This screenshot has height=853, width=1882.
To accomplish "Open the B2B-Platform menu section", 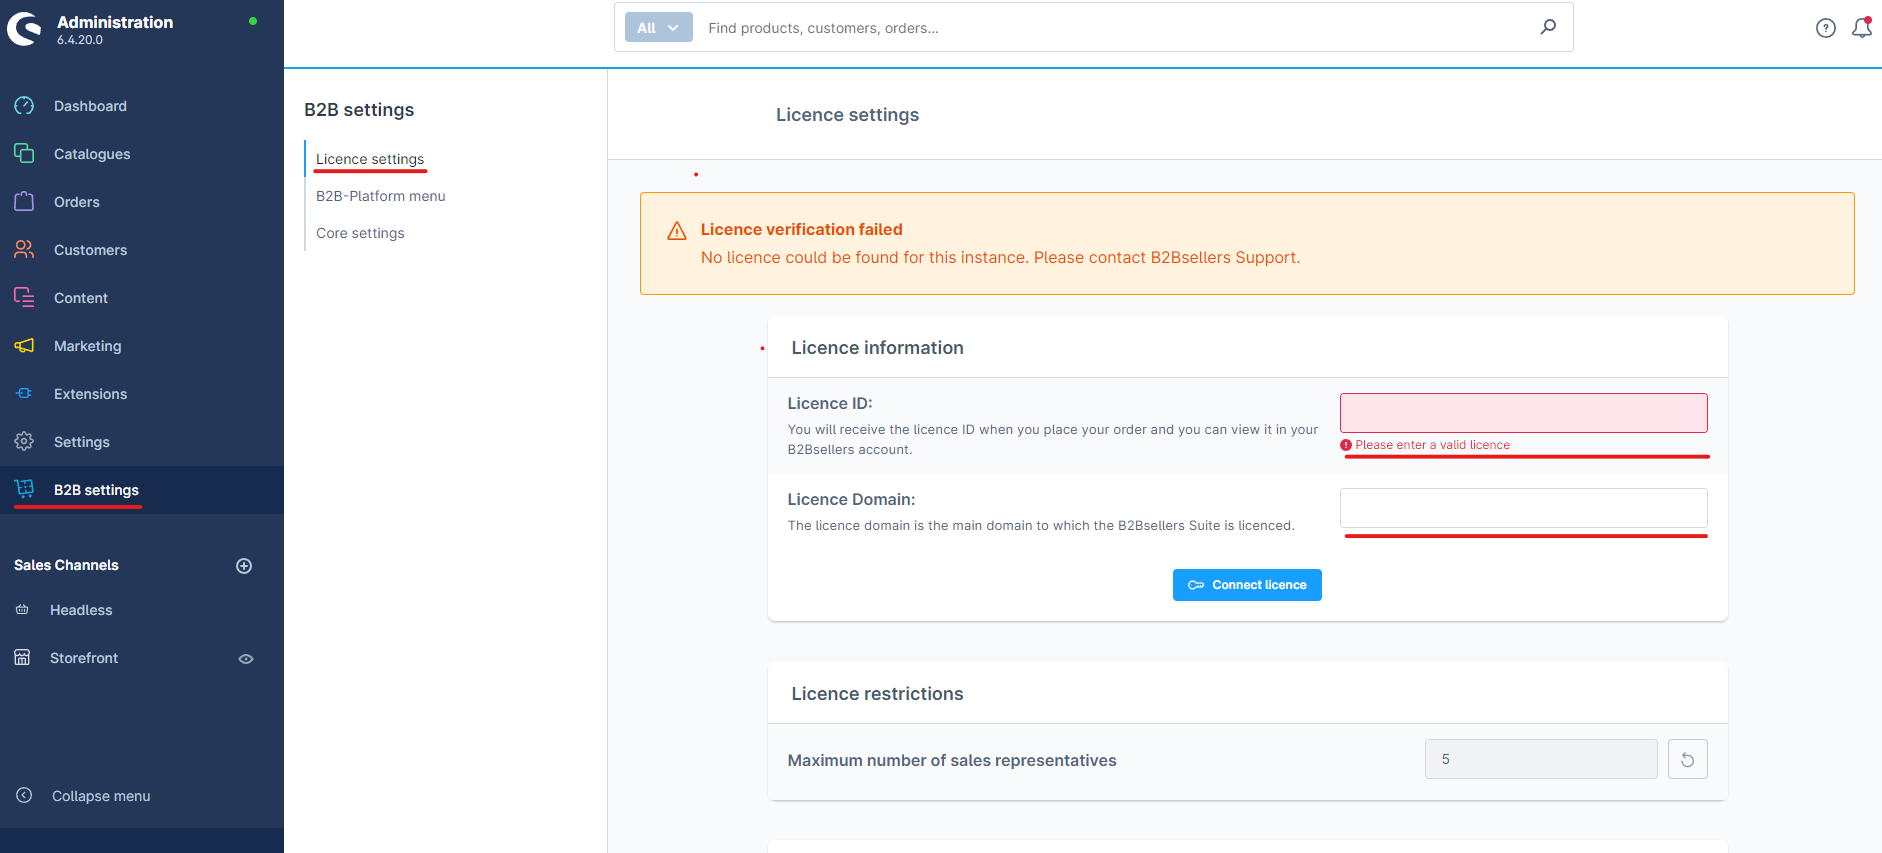I will 380,196.
